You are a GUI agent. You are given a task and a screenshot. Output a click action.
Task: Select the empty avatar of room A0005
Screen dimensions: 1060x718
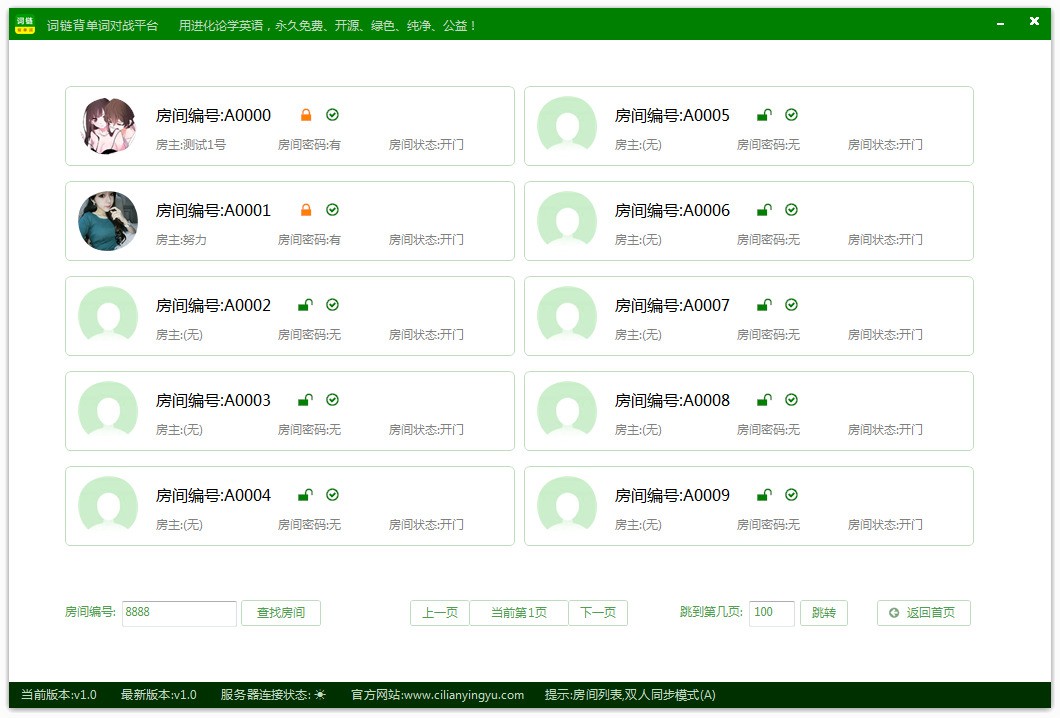567,126
